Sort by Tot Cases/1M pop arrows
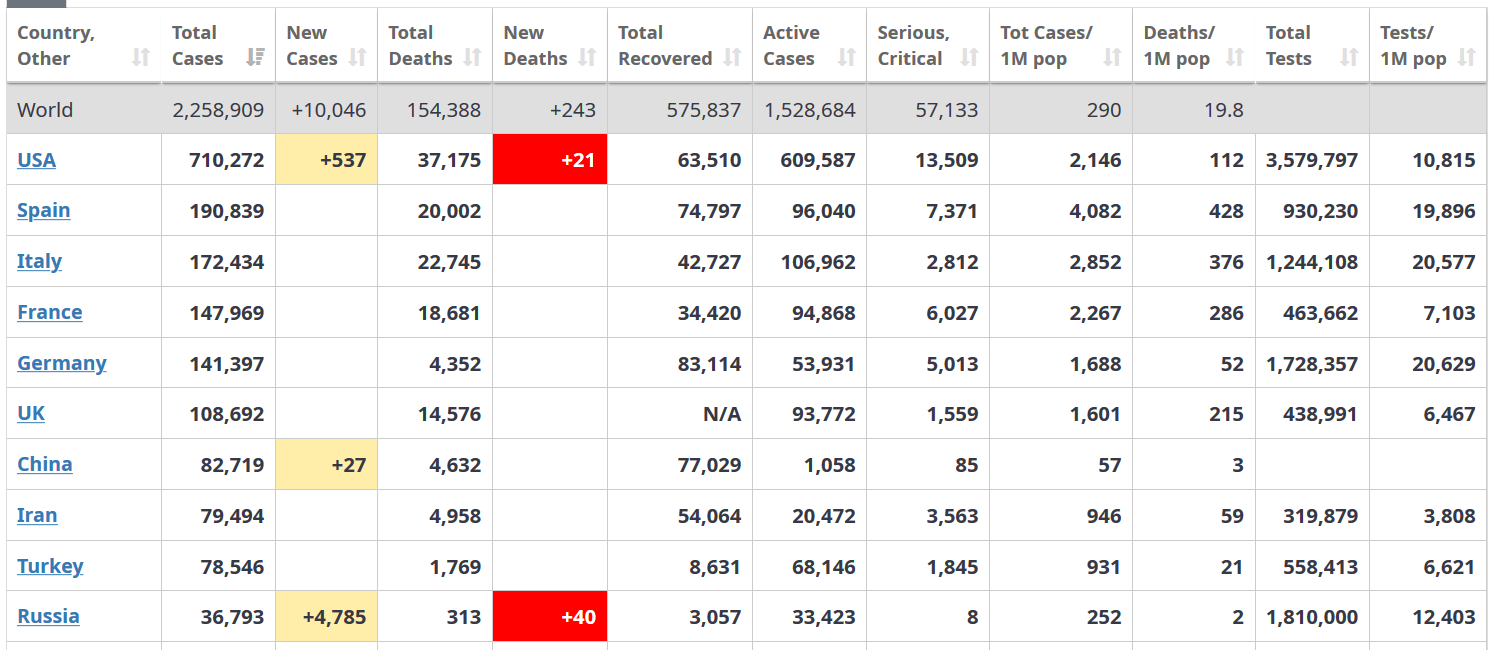 pyautogui.click(x=1112, y=58)
